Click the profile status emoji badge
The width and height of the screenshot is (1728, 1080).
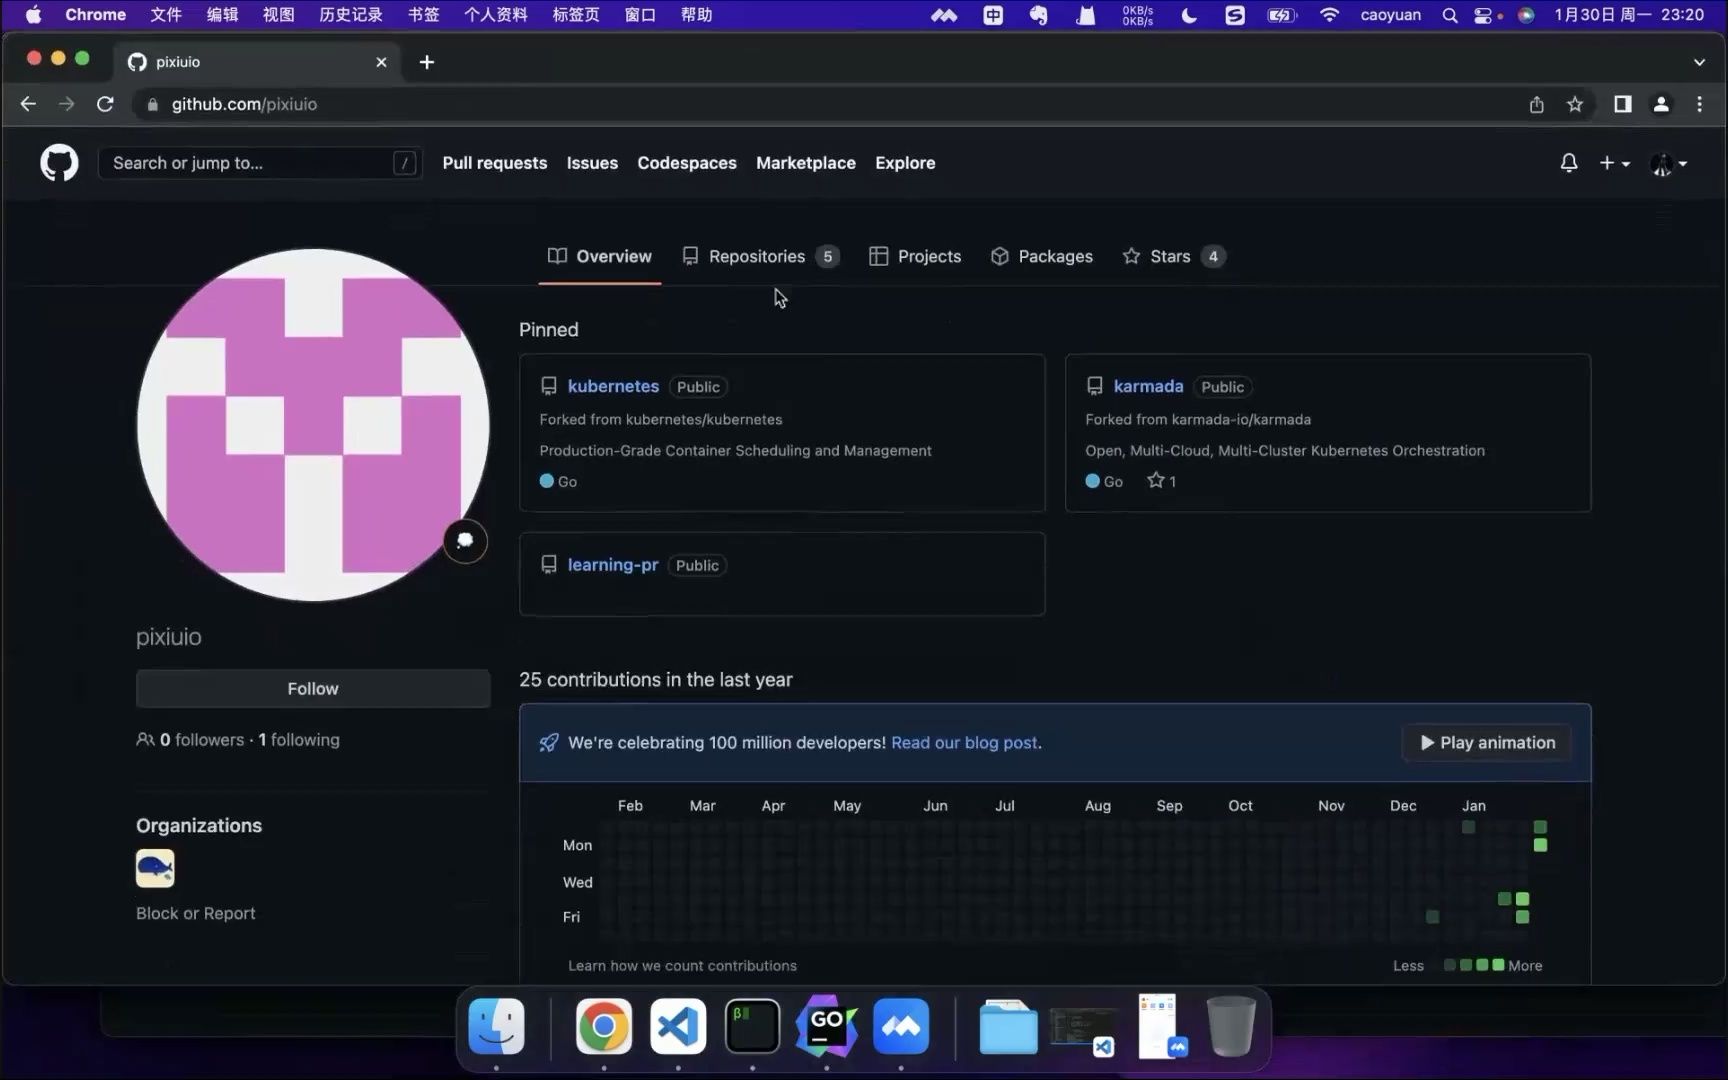(465, 541)
